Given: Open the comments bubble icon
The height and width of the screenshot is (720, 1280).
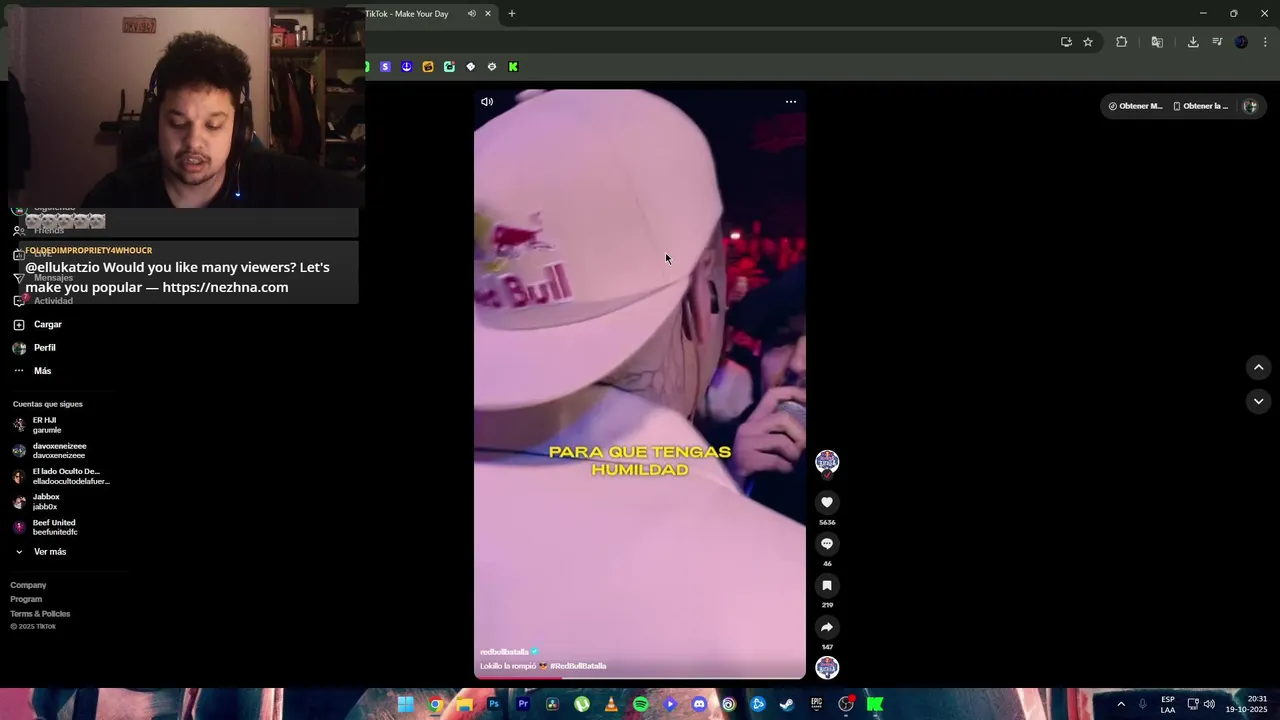Looking at the screenshot, I should [x=827, y=544].
